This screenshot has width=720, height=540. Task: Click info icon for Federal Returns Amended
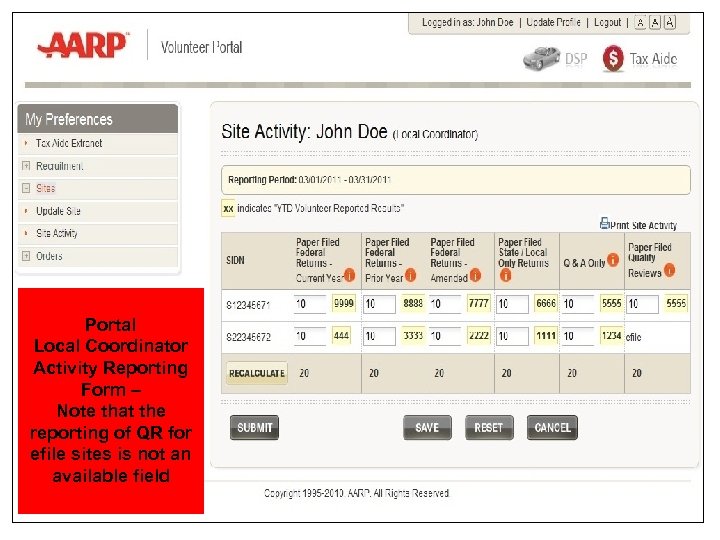pyautogui.click(x=475, y=275)
